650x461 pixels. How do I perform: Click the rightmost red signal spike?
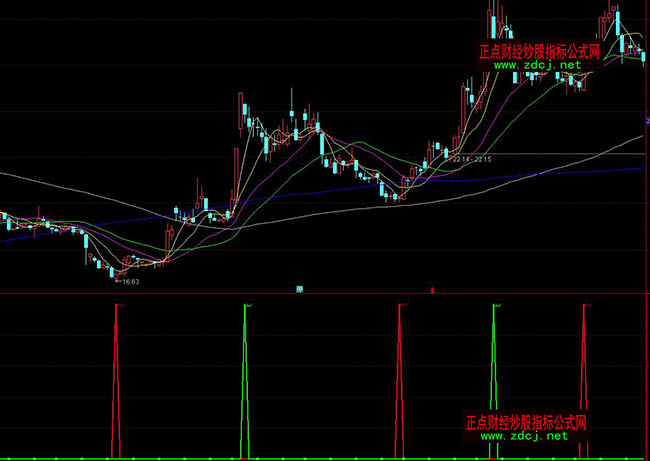click(x=584, y=380)
